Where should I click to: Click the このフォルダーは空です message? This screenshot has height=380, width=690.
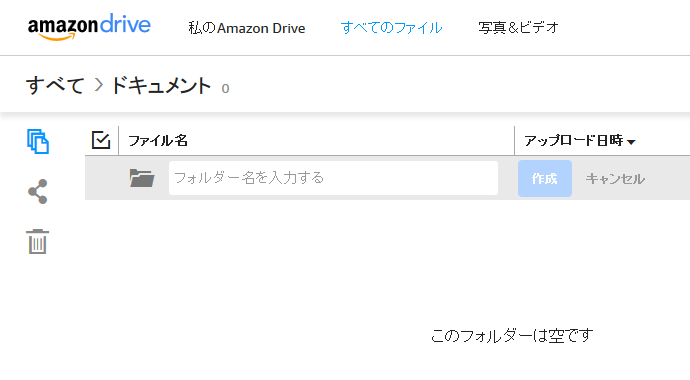coord(512,336)
